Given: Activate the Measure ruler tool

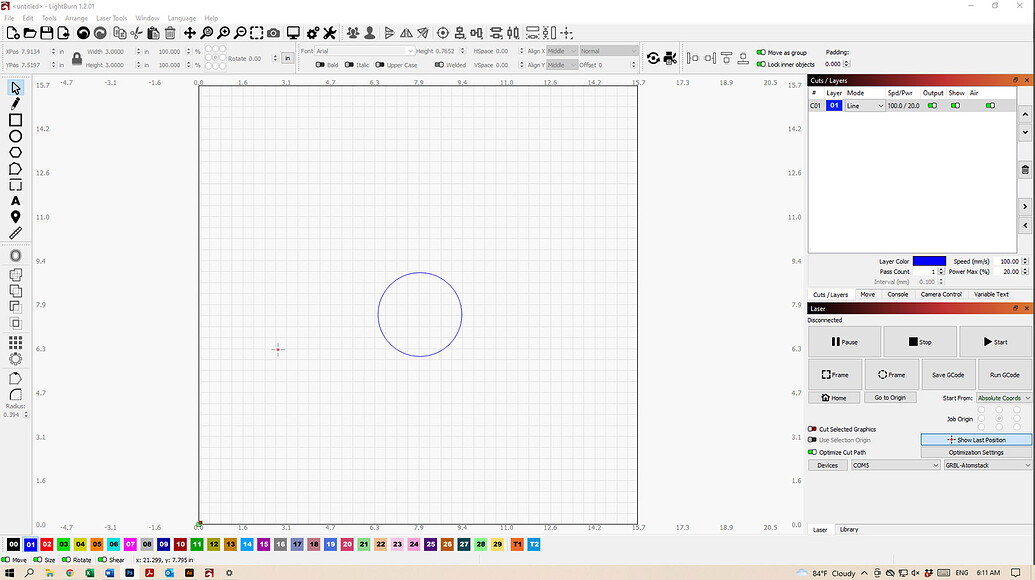Looking at the screenshot, I should [15, 233].
